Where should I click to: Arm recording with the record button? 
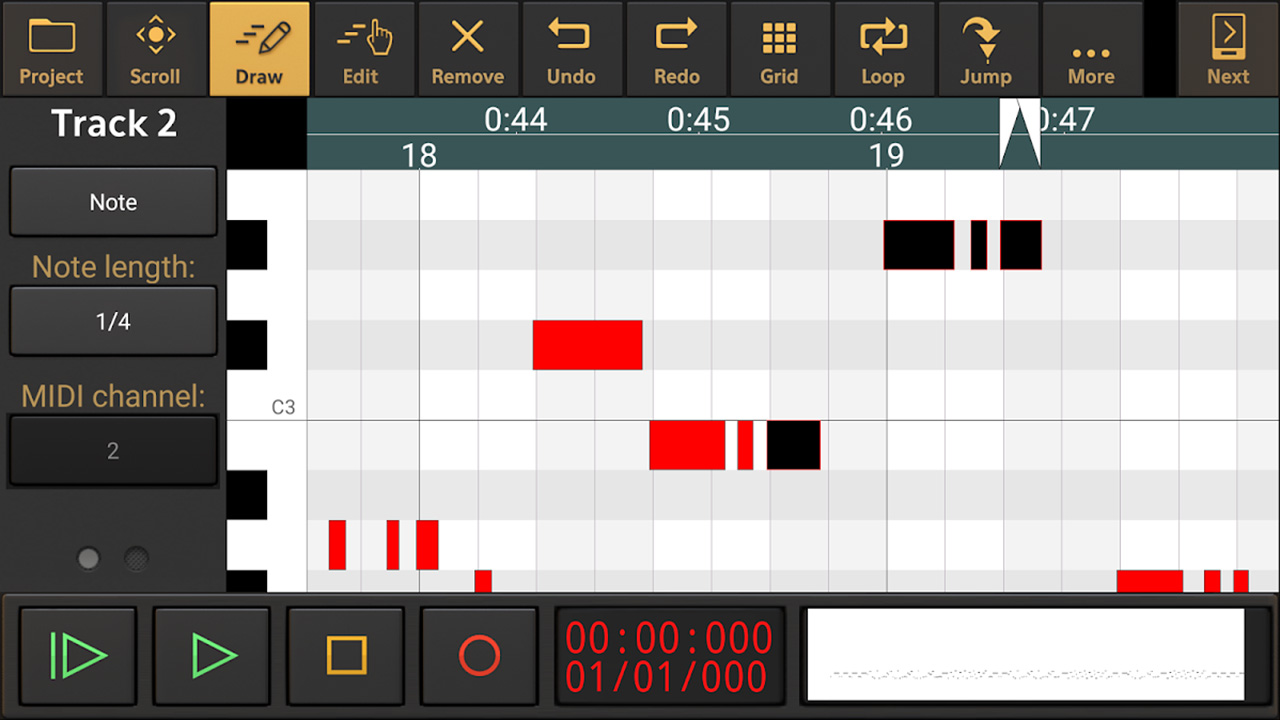click(479, 656)
